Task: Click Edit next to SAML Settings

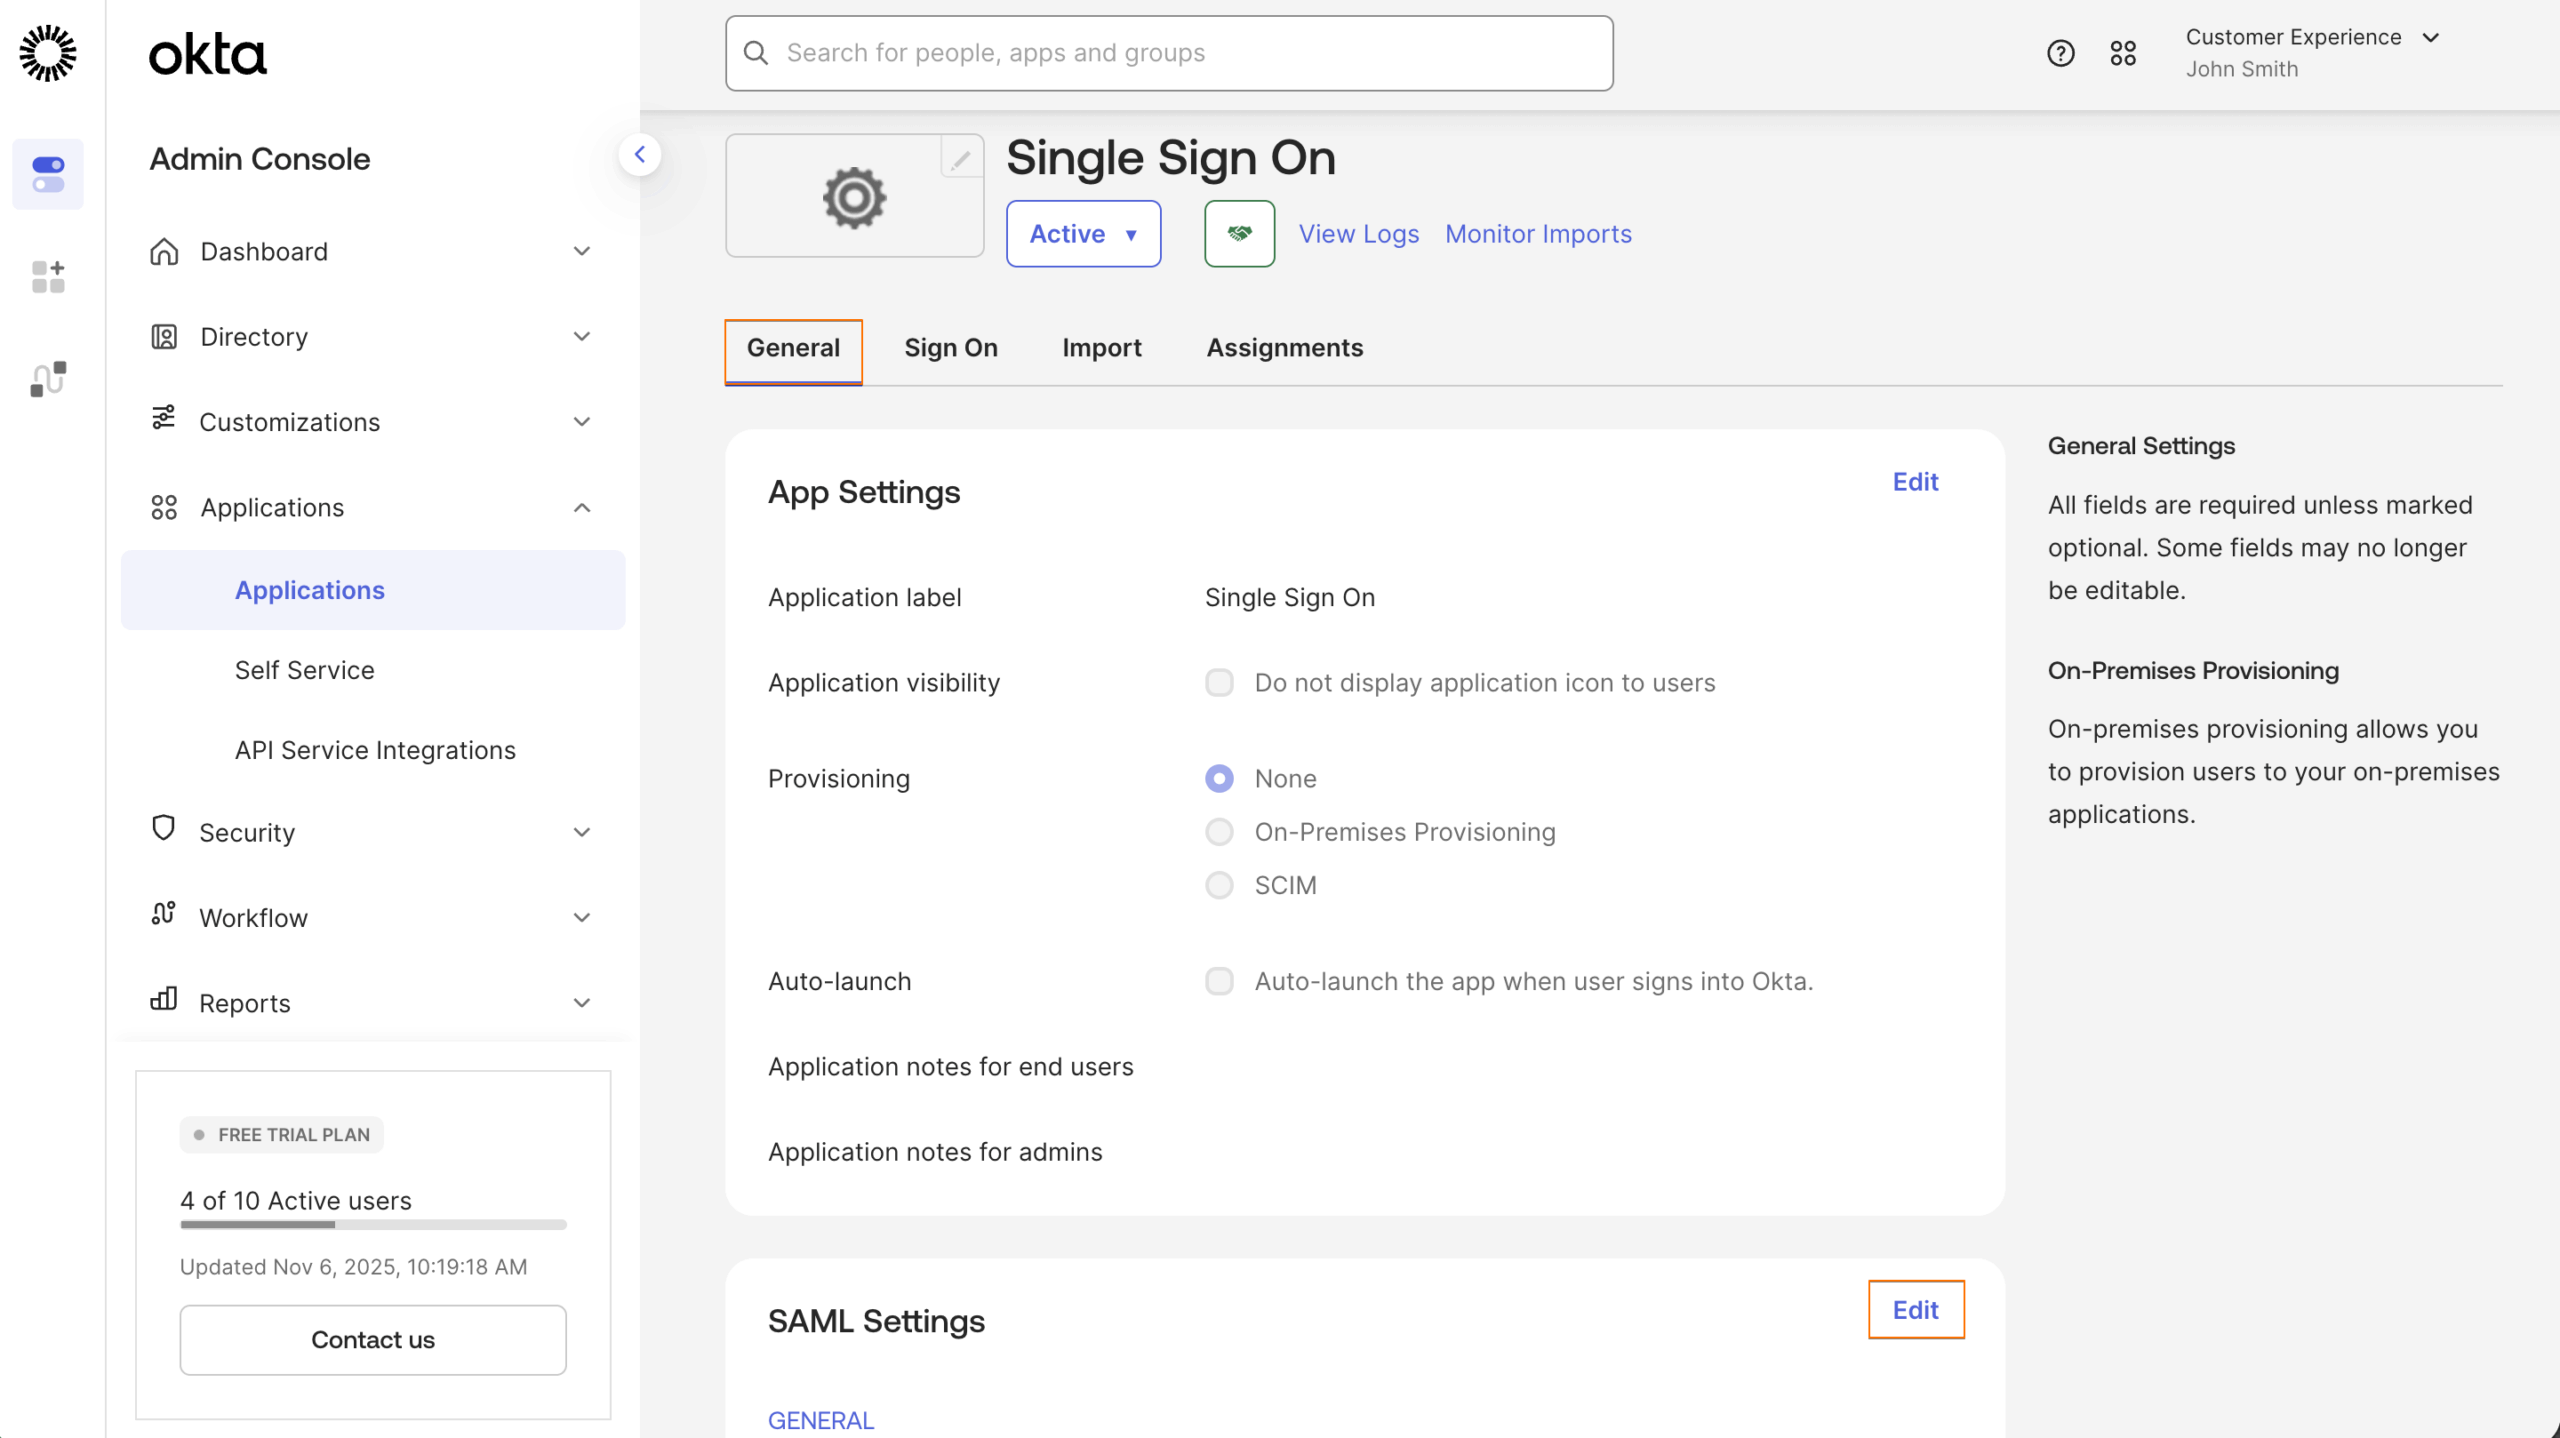Action: (1914, 1309)
